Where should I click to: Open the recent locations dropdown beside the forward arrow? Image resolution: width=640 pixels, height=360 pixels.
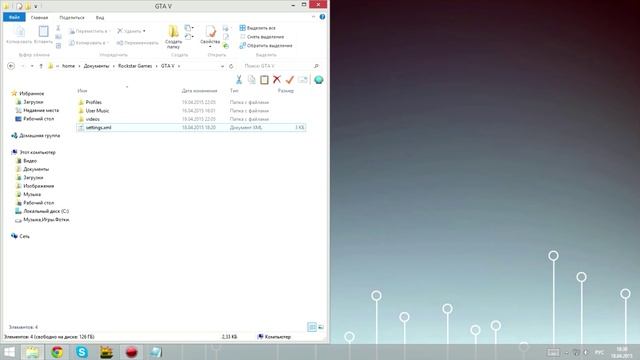point(32,66)
